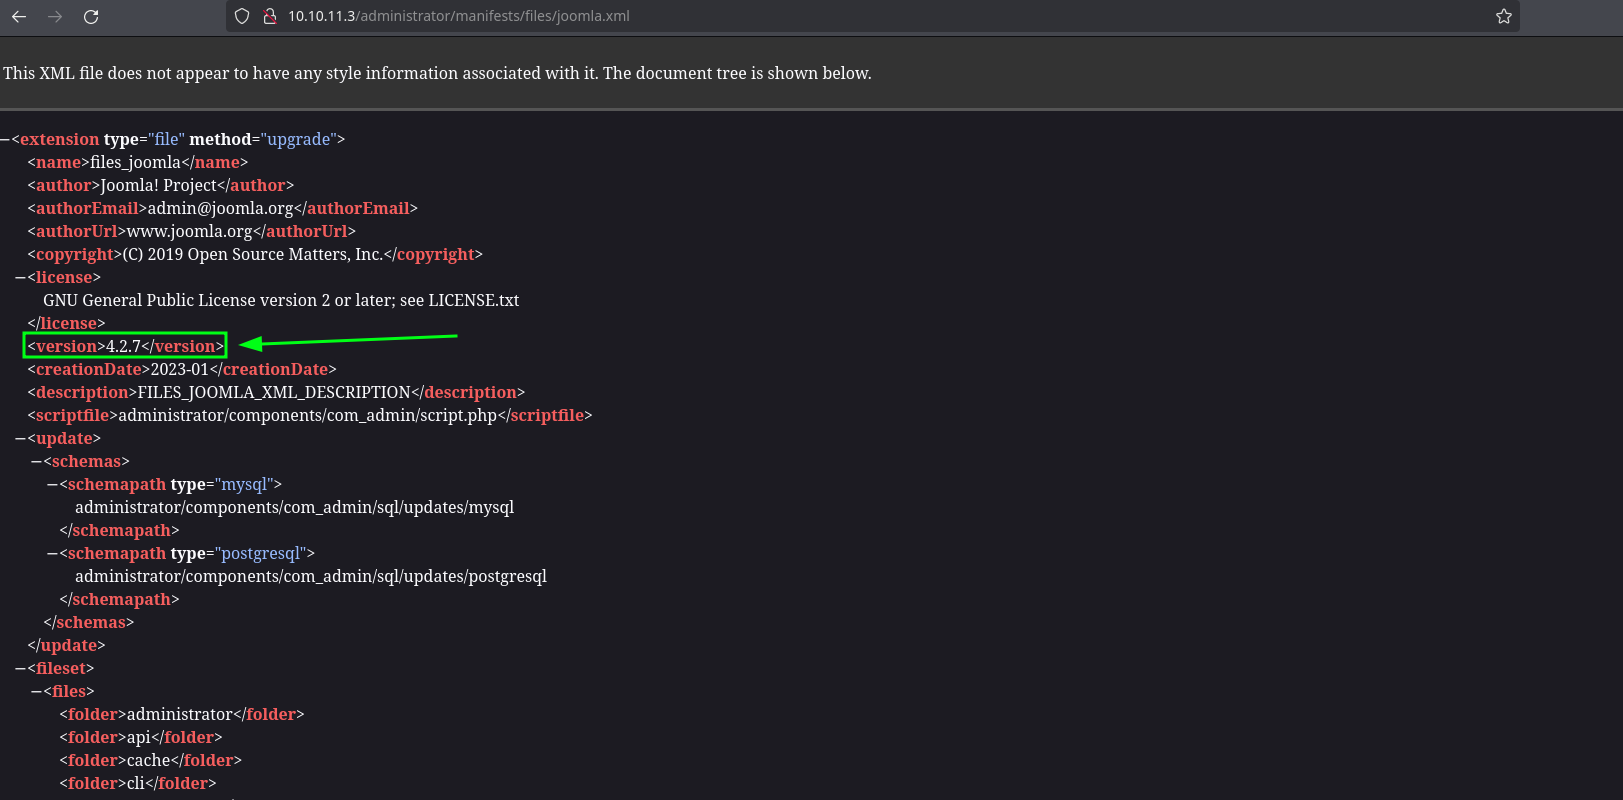Reload the current page
Screen dimensions: 1623x800
[x=91, y=16]
